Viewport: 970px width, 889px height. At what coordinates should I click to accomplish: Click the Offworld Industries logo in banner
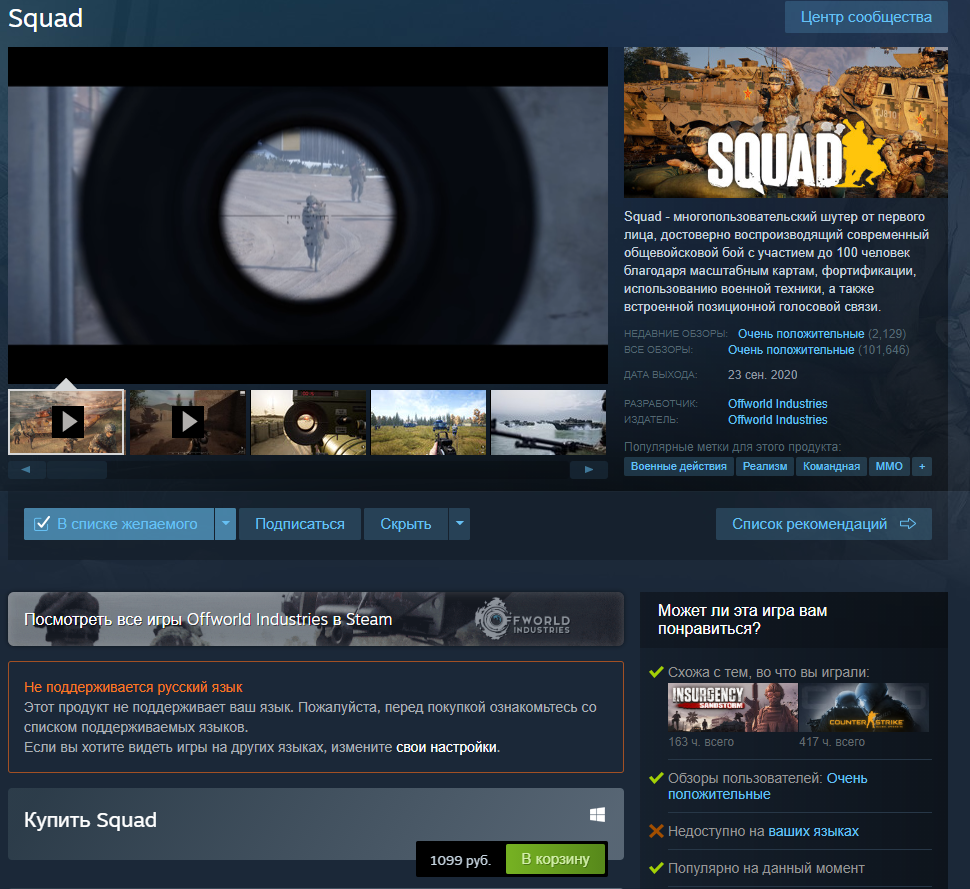pyautogui.click(x=523, y=619)
